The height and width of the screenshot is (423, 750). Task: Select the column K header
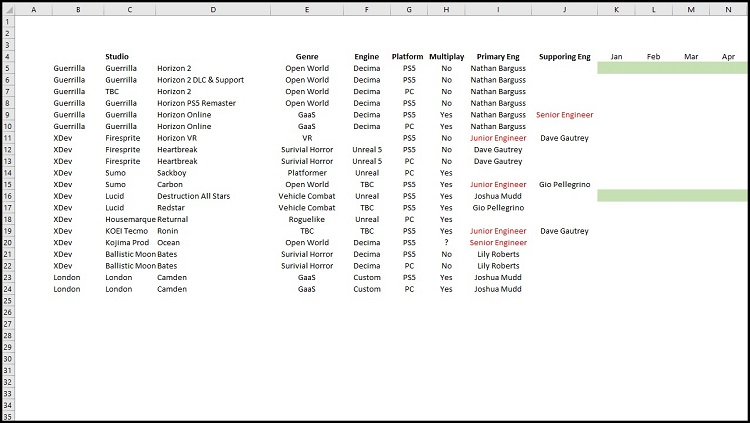[616, 10]
